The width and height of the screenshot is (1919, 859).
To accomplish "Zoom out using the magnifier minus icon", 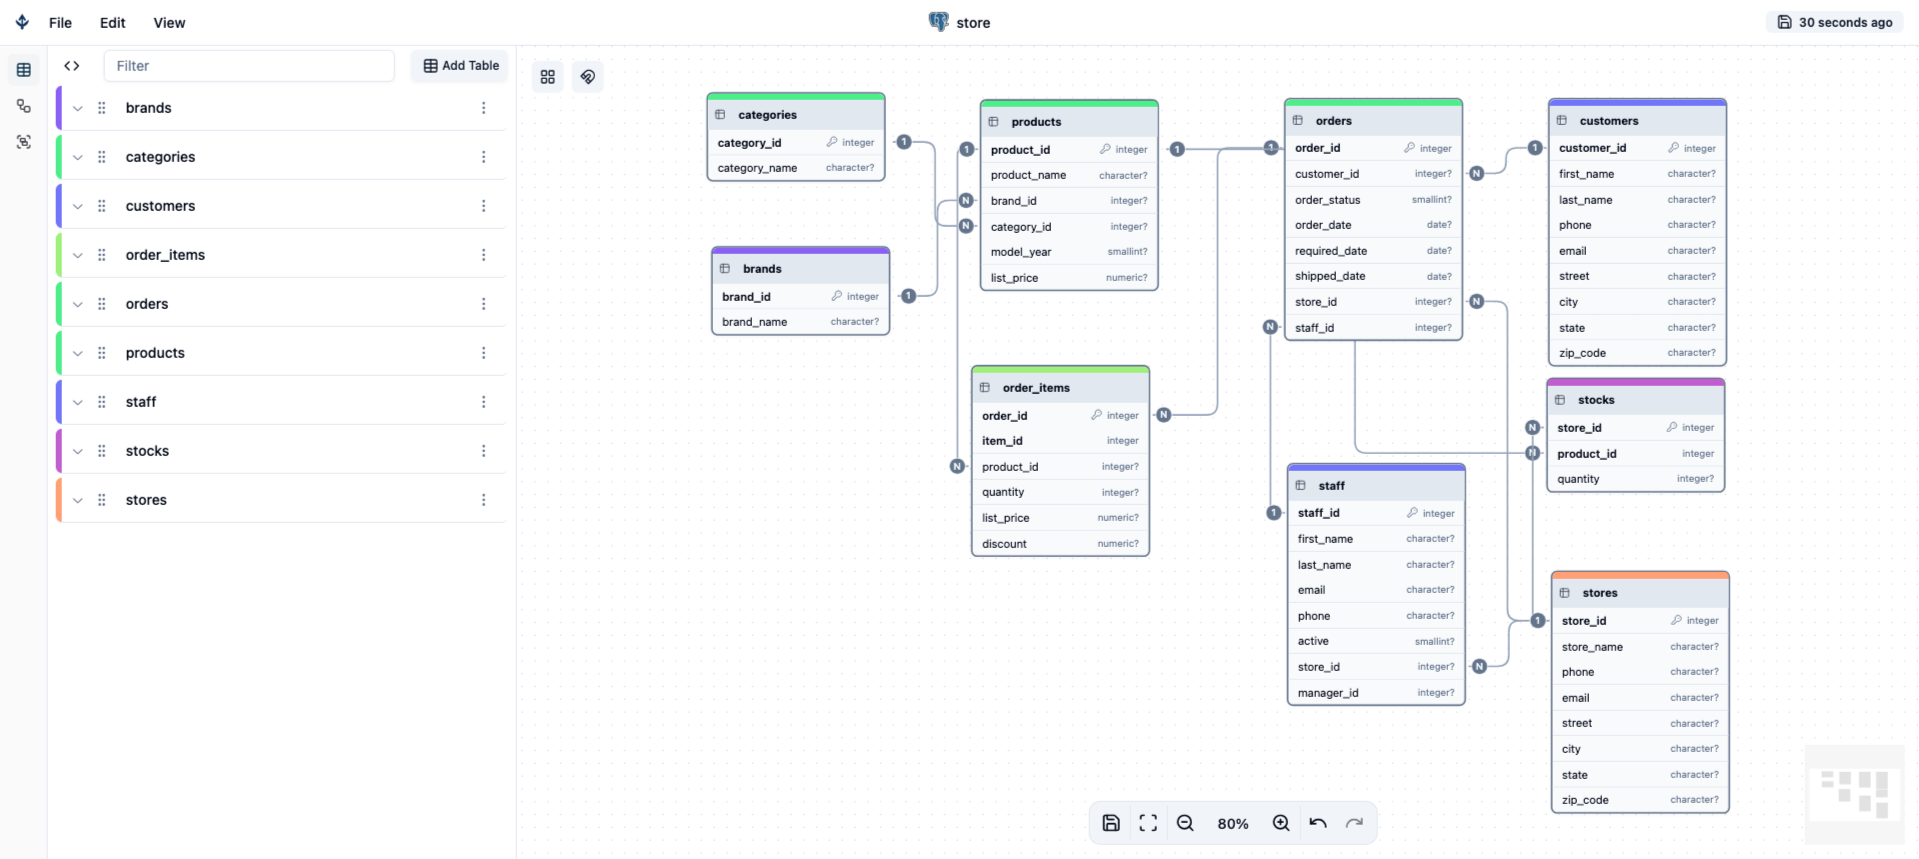I will (x=1185, y=823).
